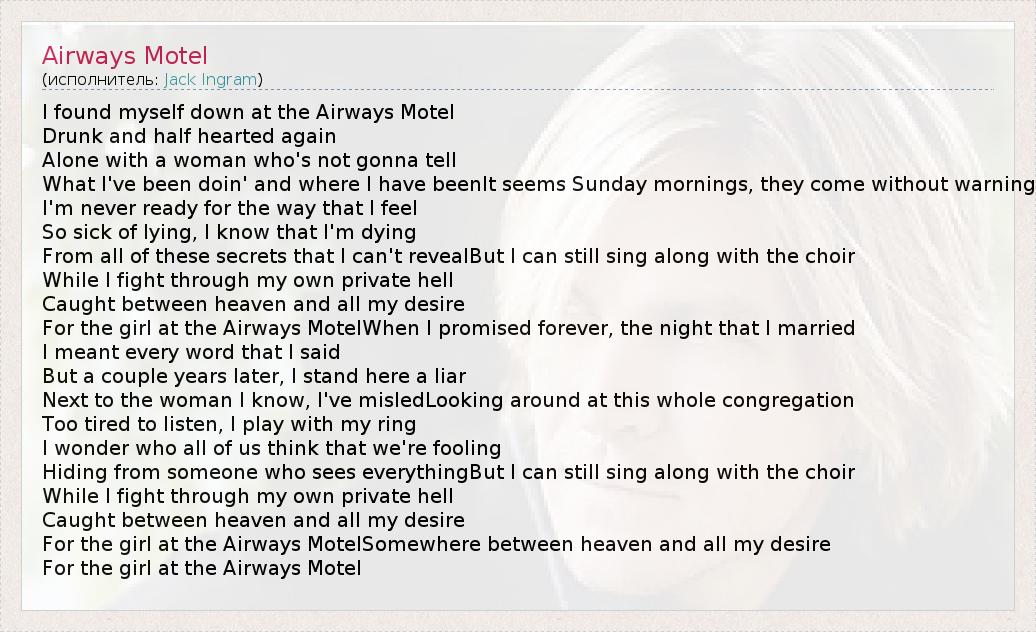This screenshot has width=1036, height=632.
Task: Click the pink Airways Motel song title
Action: 125,55
